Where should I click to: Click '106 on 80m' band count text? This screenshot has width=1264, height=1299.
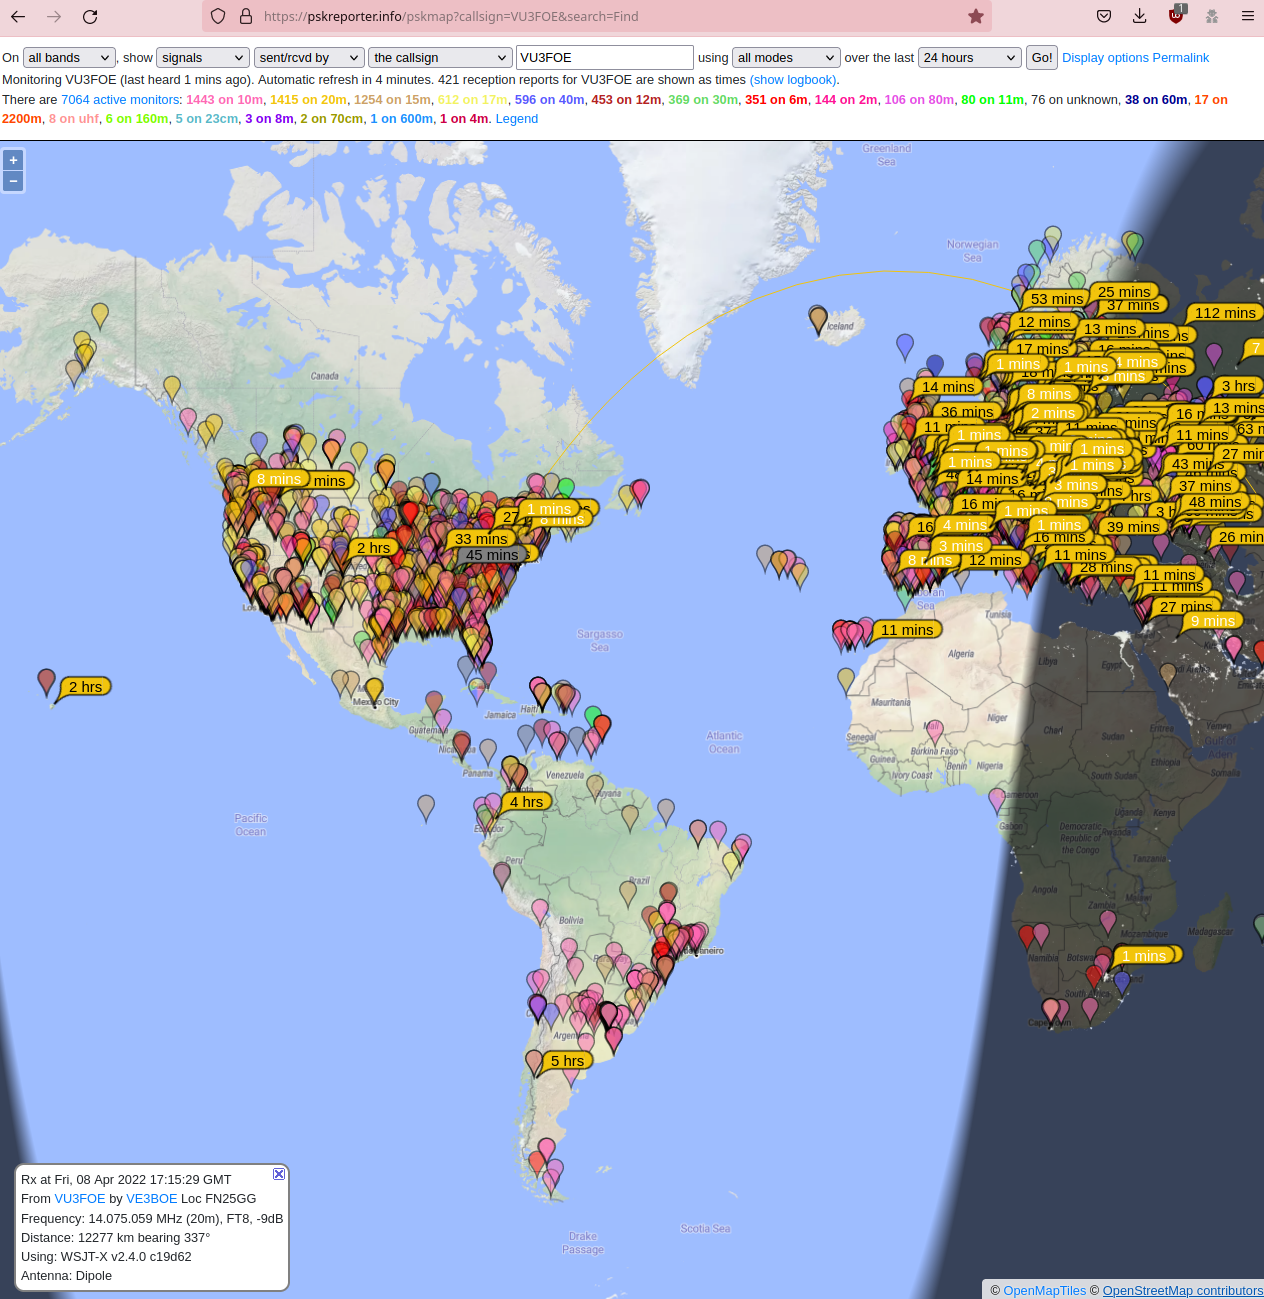point(919,100)
